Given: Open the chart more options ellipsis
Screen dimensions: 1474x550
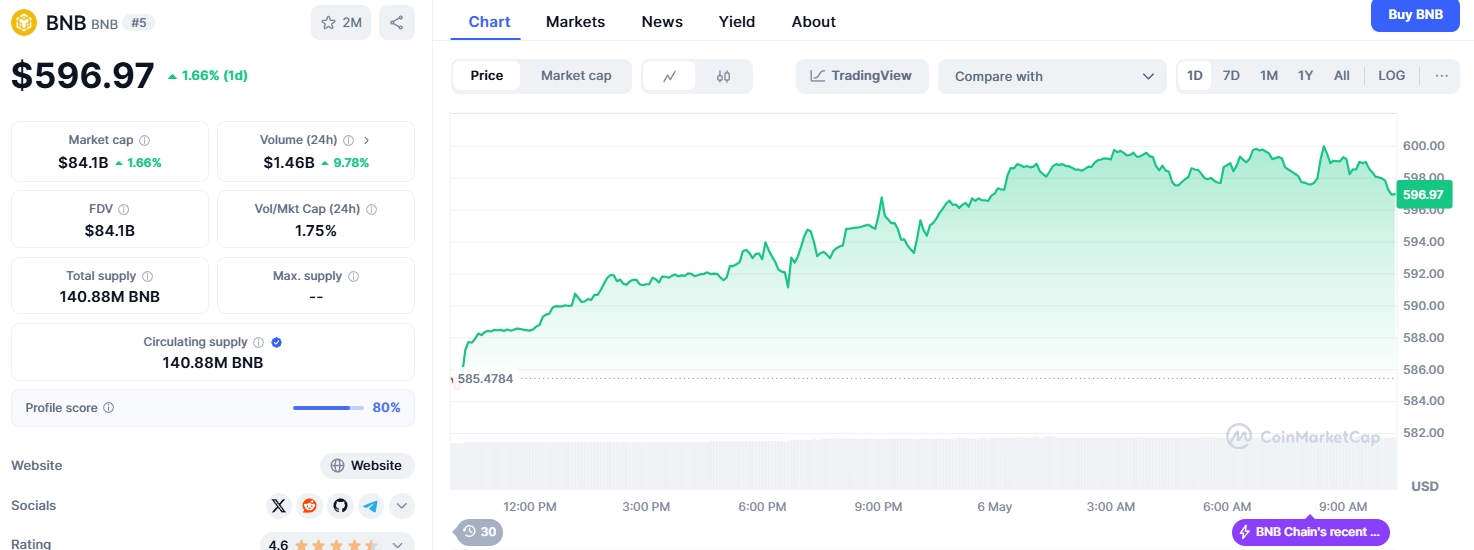Looking at the screenshot, I should click(x=1441, y=76).
